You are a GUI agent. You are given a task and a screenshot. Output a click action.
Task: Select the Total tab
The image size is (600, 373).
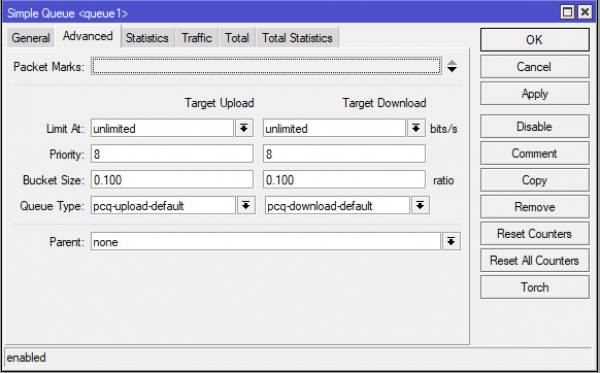[x=237, y=38]
